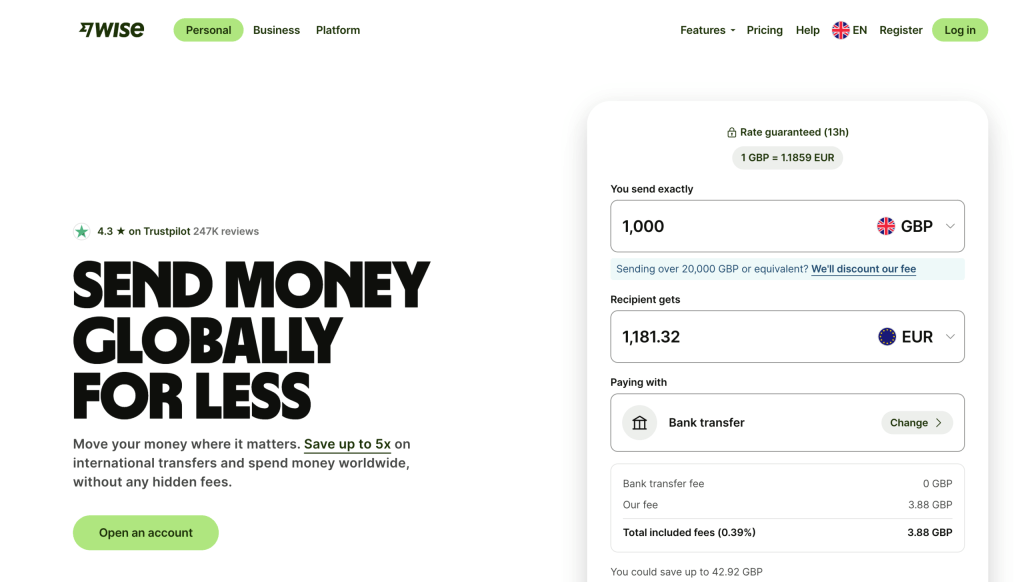Change the Bank transfer payment method
This screenshot has width=1024, height=582.
[915, 422]
